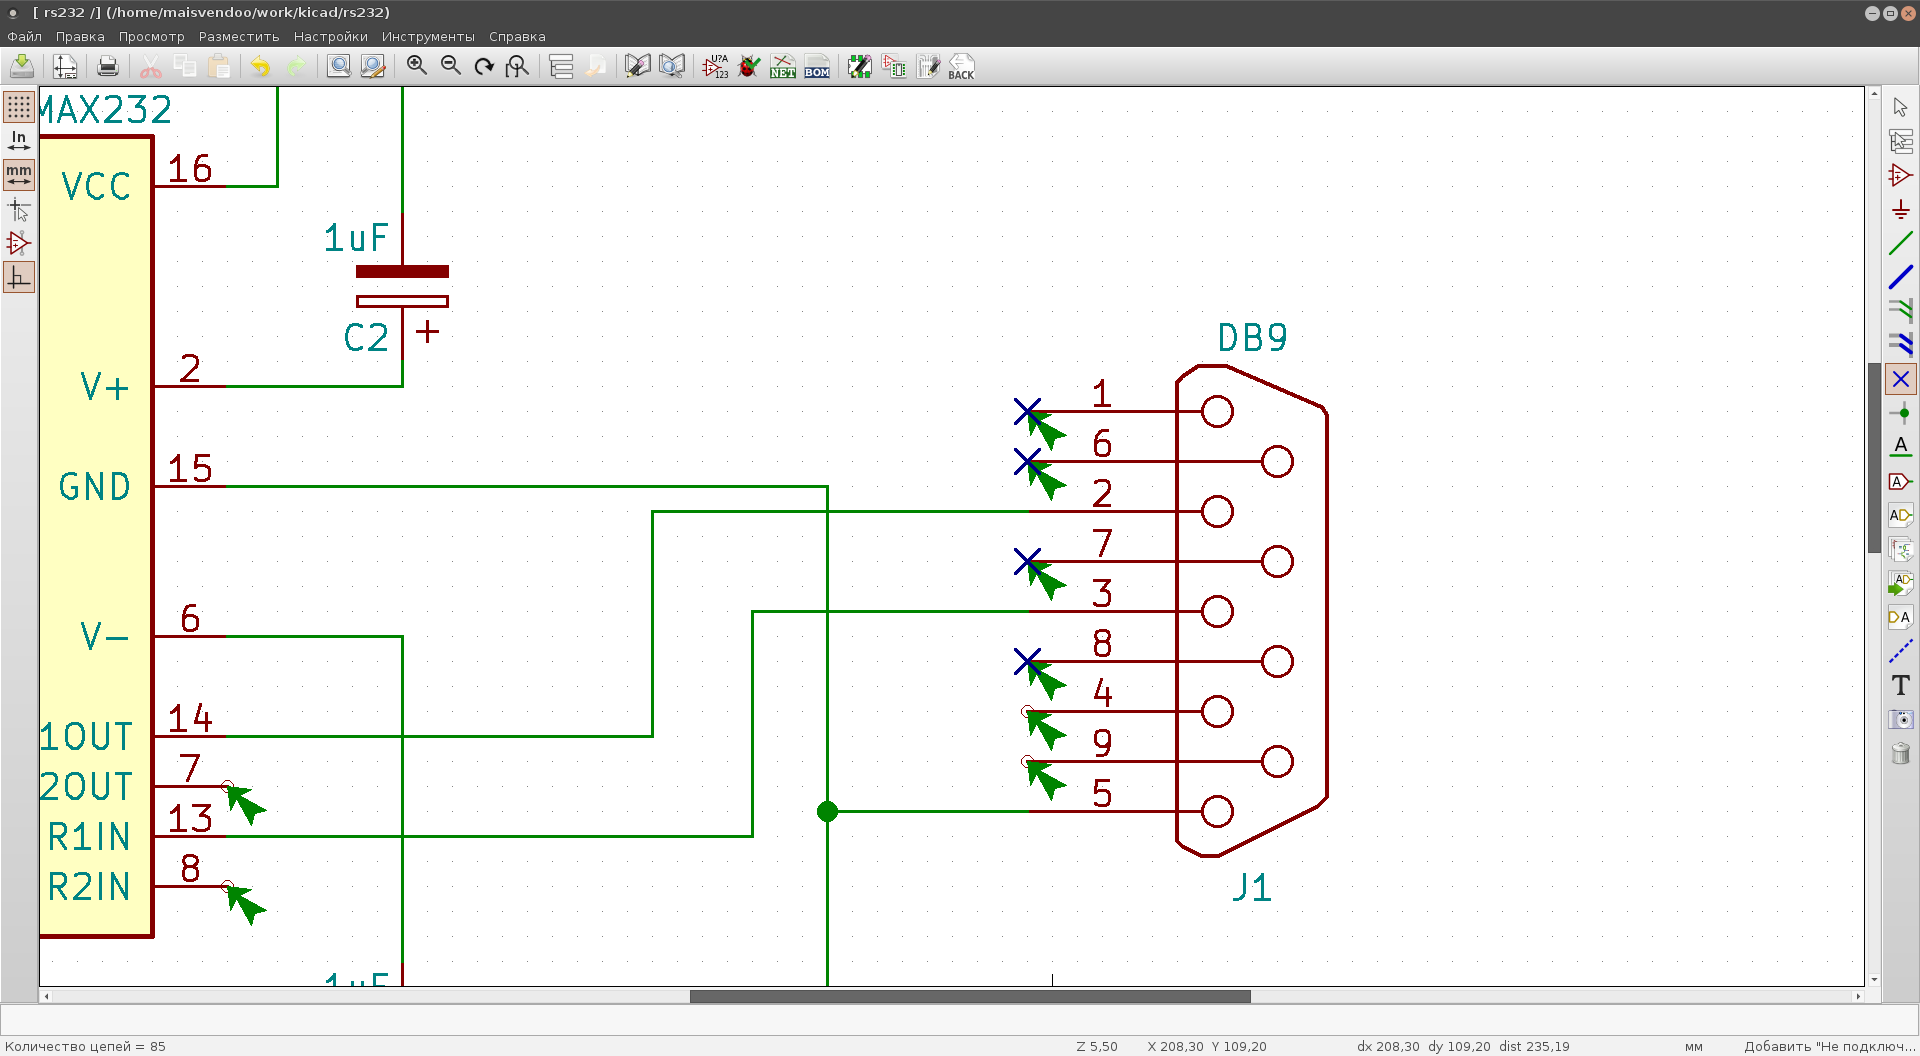Select the place component tool
Viewport: 1920px width, 1056px height.
coord(1901,175)
